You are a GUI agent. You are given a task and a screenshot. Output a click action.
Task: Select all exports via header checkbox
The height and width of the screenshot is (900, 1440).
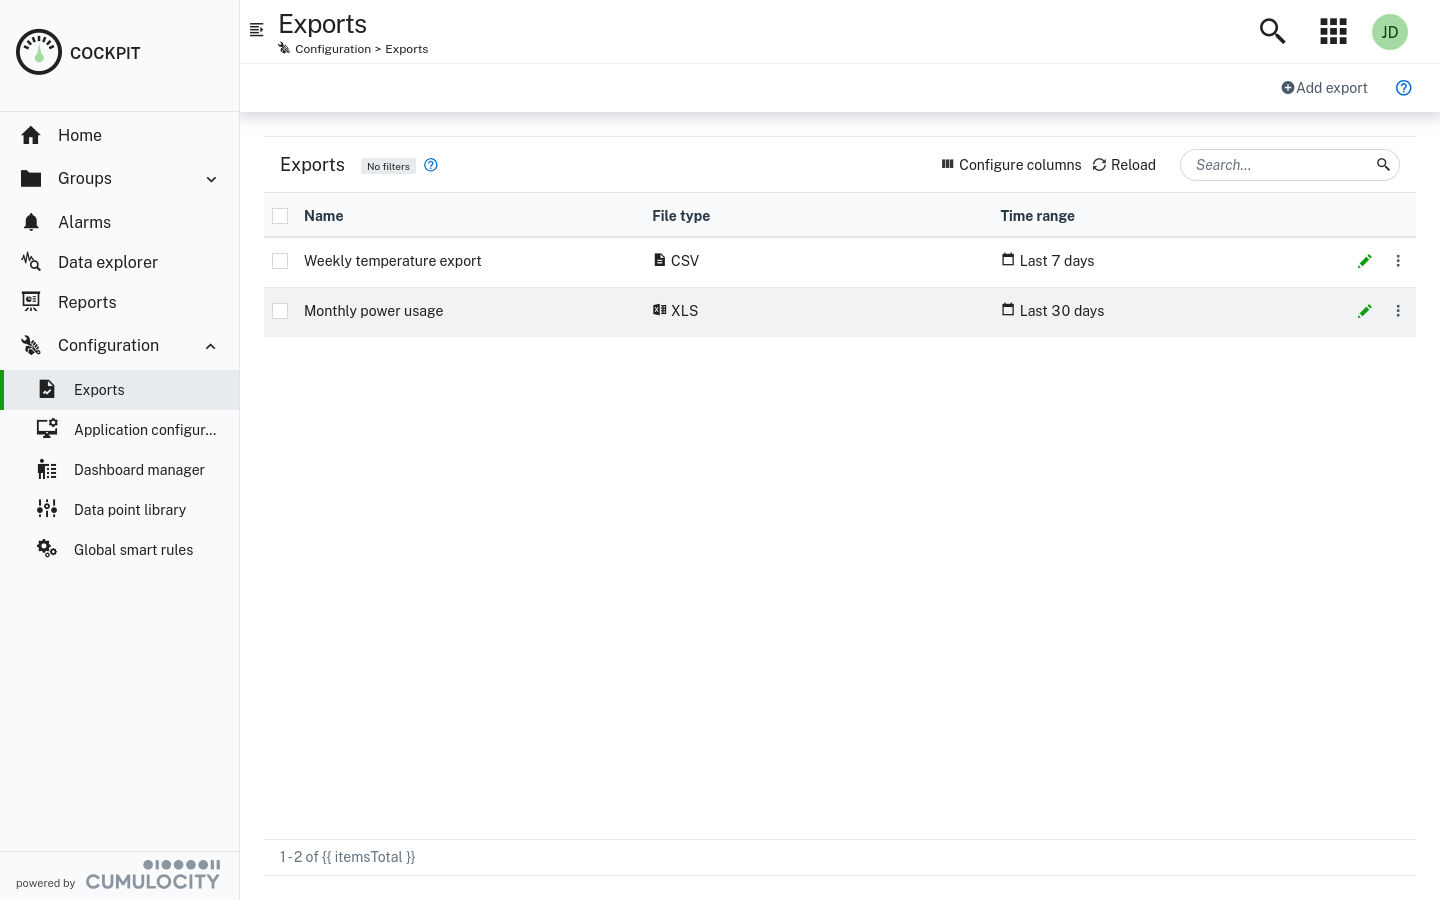[280, 216]
